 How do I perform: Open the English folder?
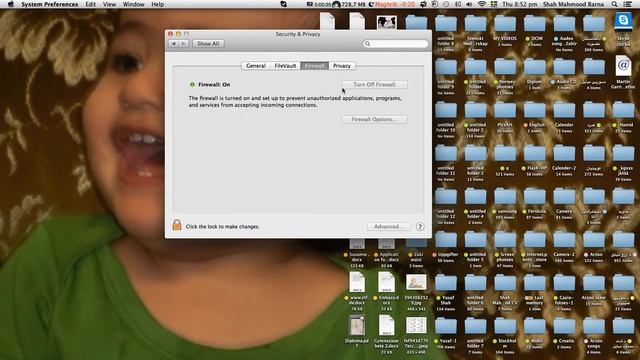[534, 110]
